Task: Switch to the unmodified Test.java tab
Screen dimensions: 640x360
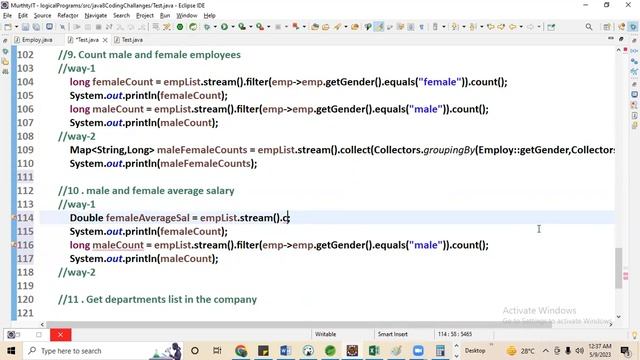Action: [x=129, y=40]
